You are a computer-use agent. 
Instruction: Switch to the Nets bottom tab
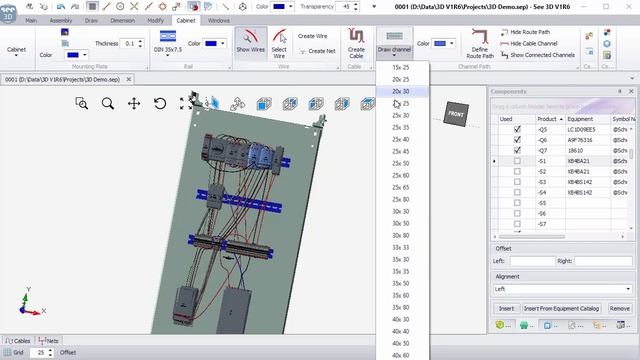tap(49, 340)
